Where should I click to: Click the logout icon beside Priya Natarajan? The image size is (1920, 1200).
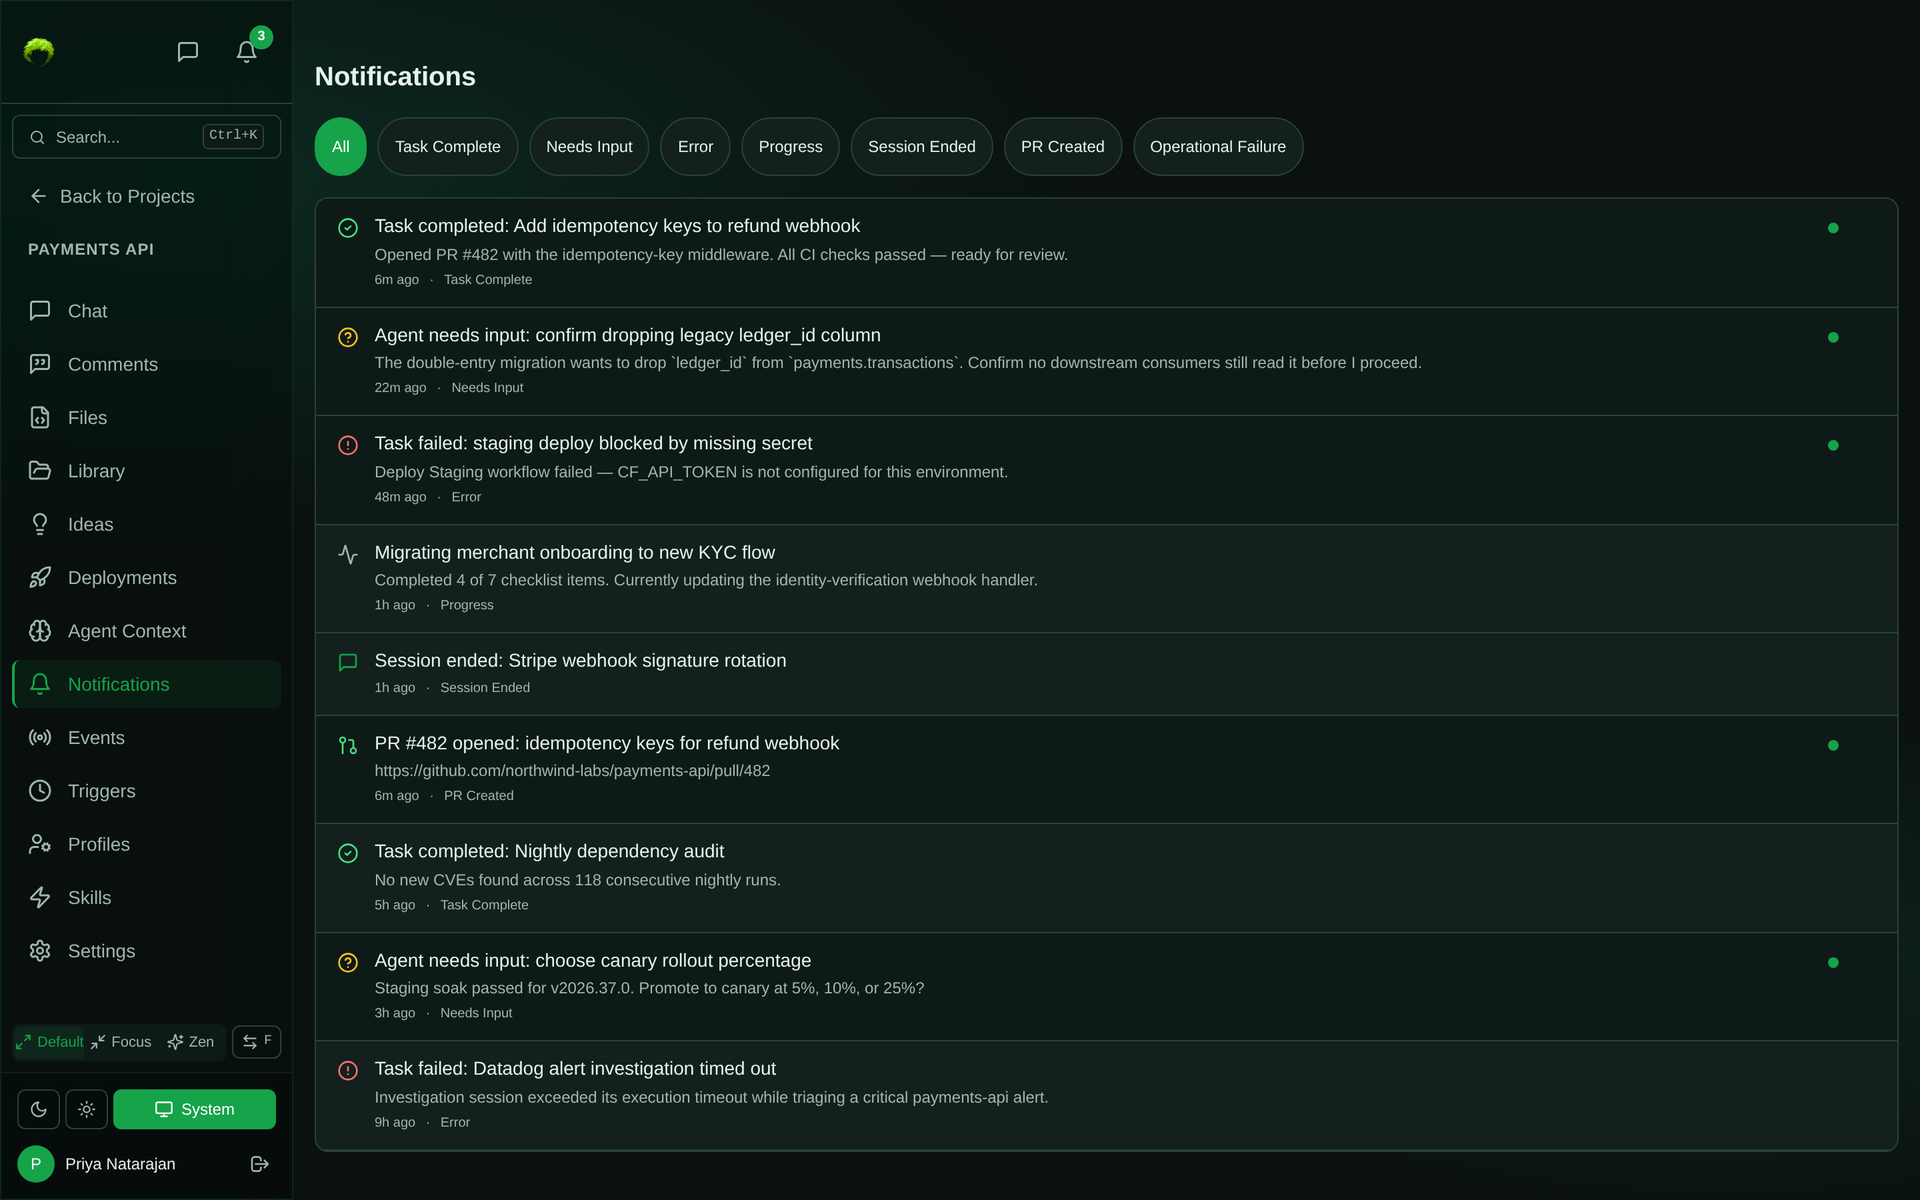[260, 1164]
